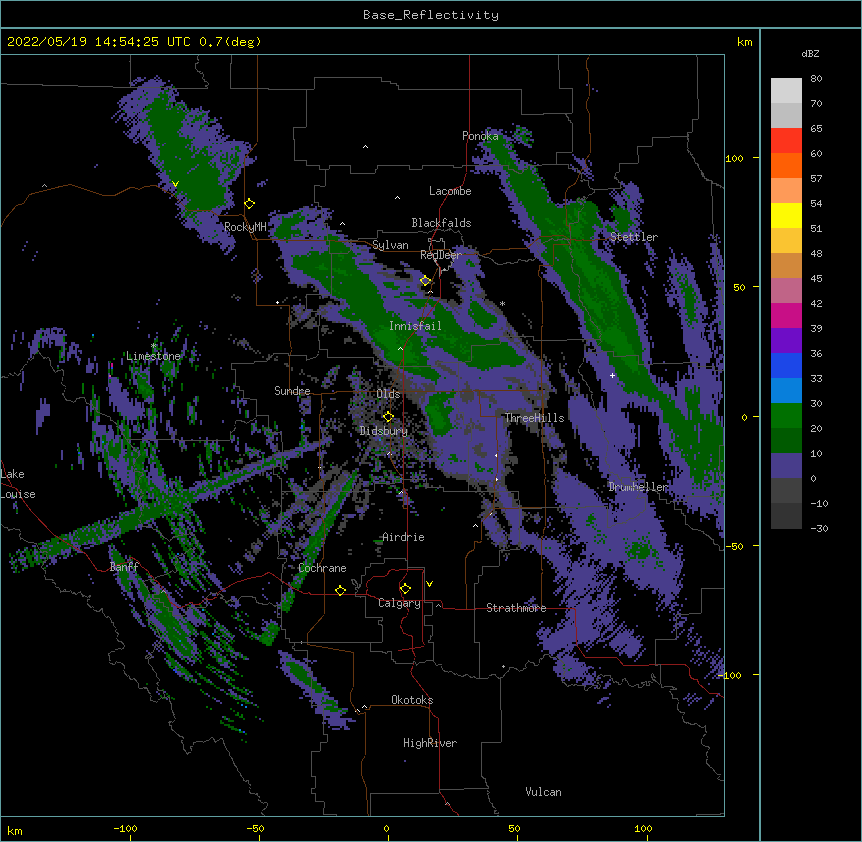Select the magenta 42-39 dBZ legend swatch

pyautogui.click(x=786, y=315)
